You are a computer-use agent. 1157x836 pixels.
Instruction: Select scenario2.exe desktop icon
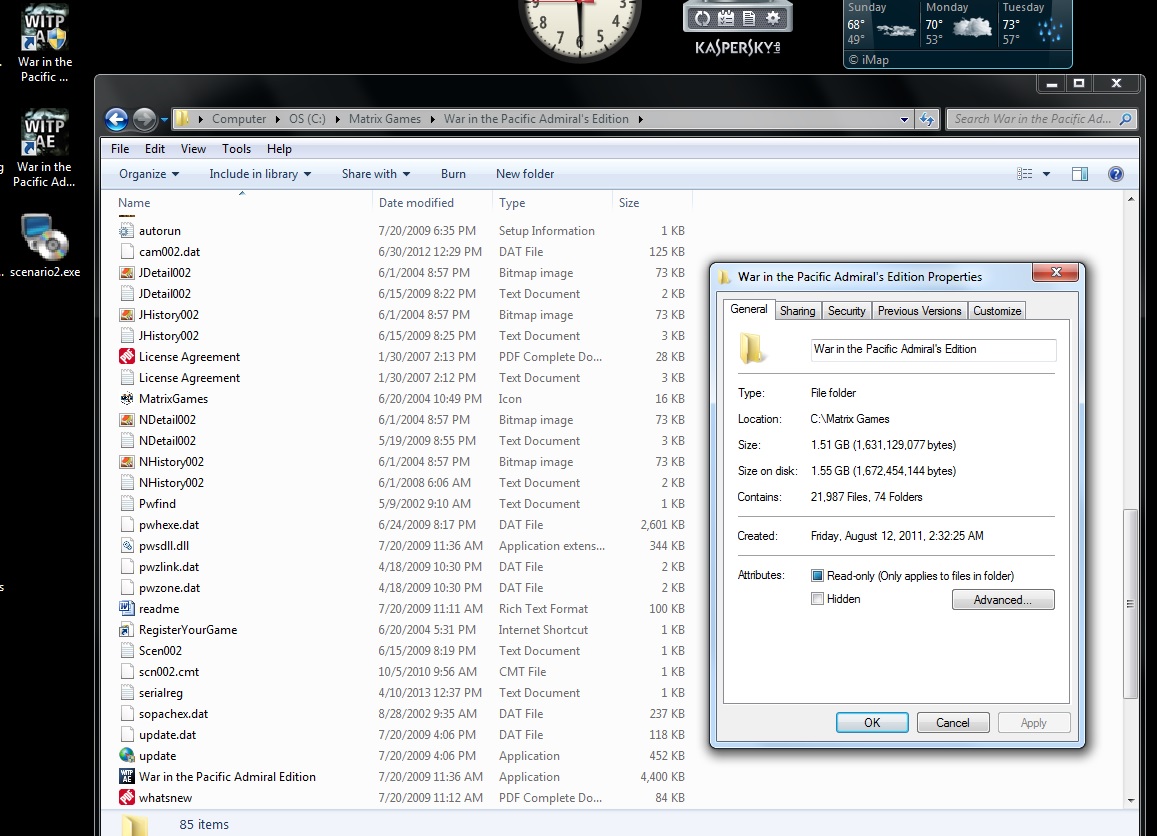(x=44, y=246)
